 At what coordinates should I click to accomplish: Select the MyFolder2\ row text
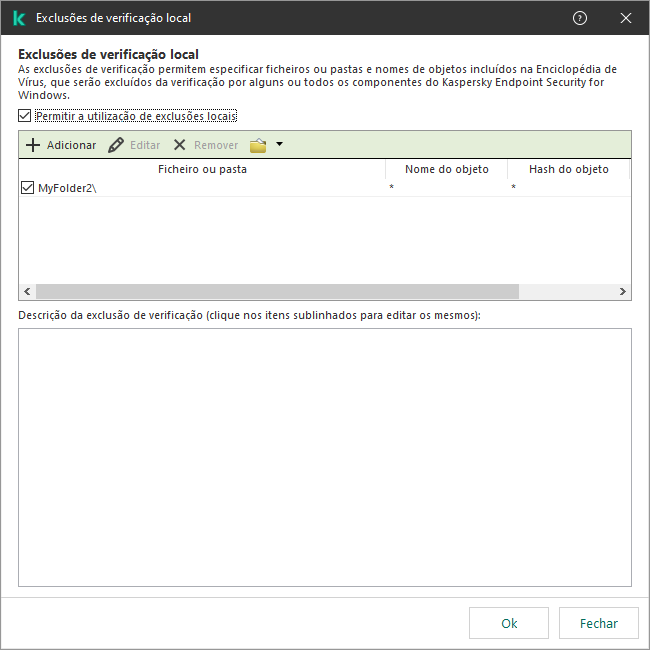point(67,188)
